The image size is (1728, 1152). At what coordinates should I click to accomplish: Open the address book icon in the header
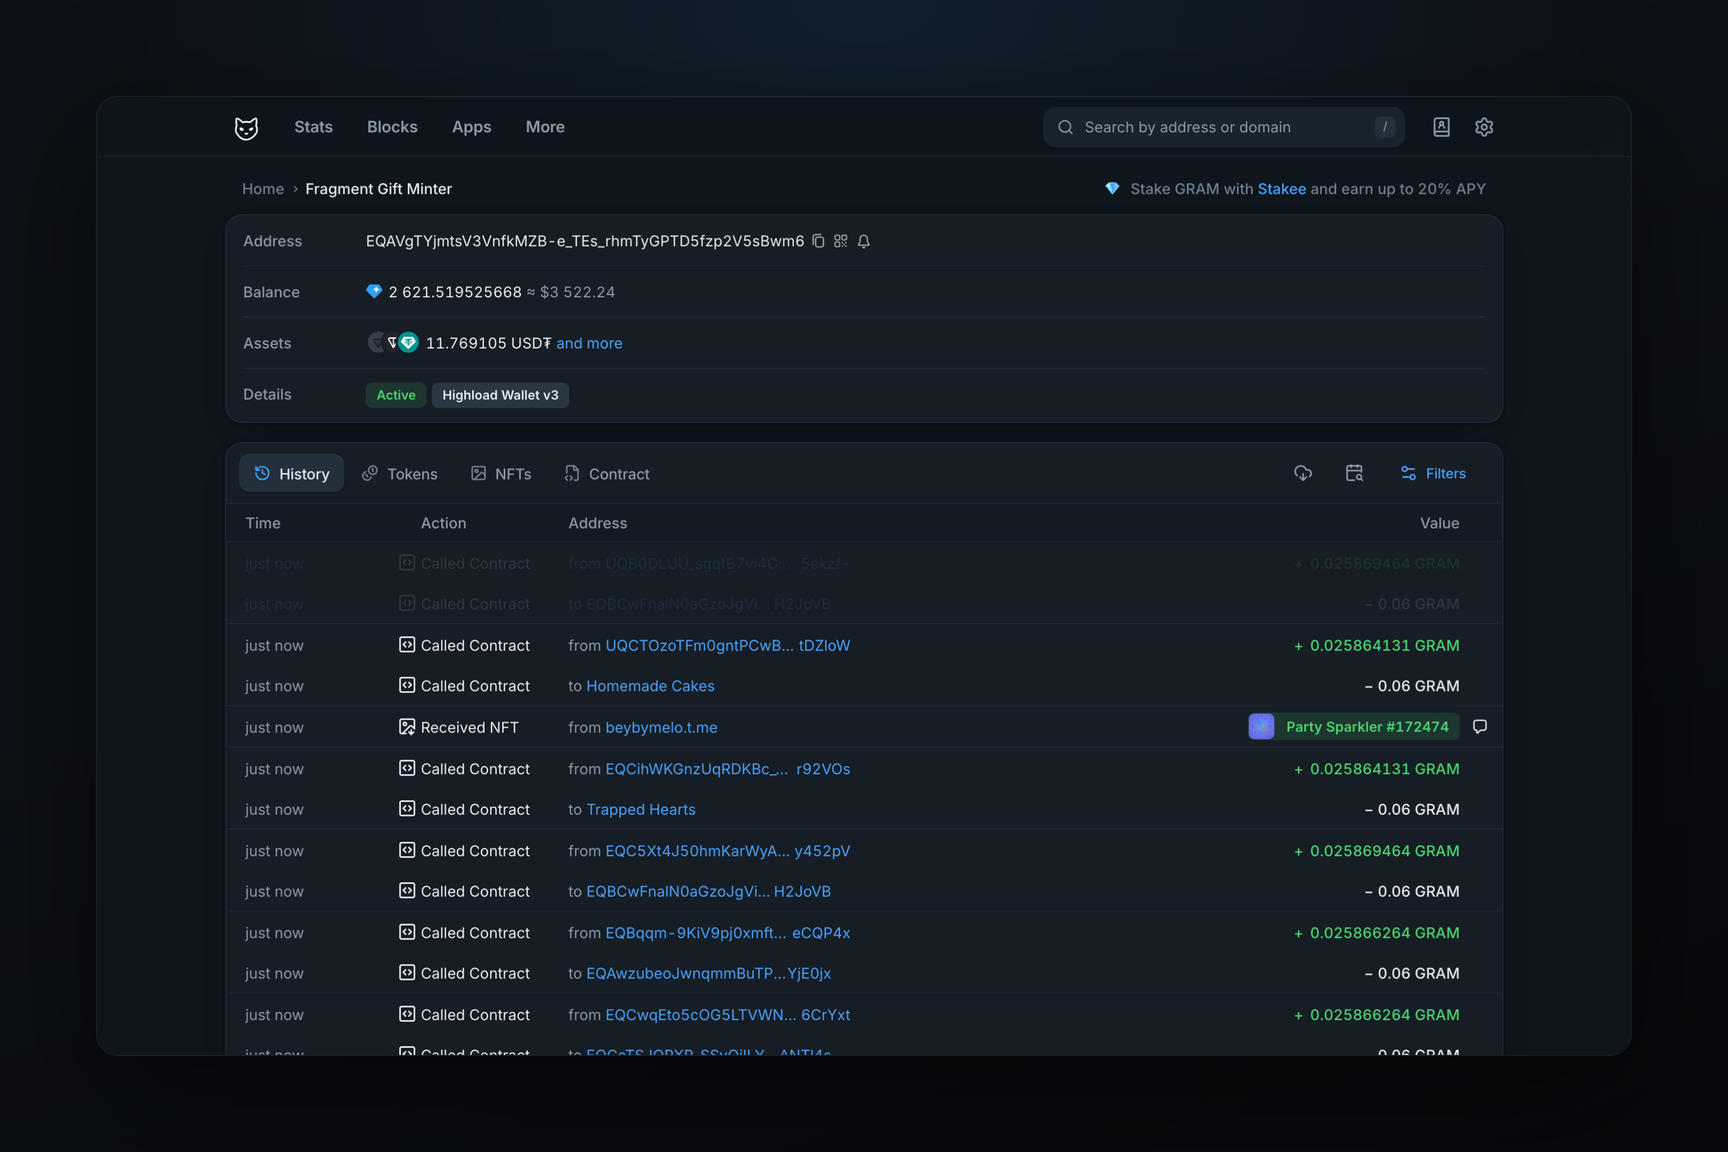[x=1441, y=127]
